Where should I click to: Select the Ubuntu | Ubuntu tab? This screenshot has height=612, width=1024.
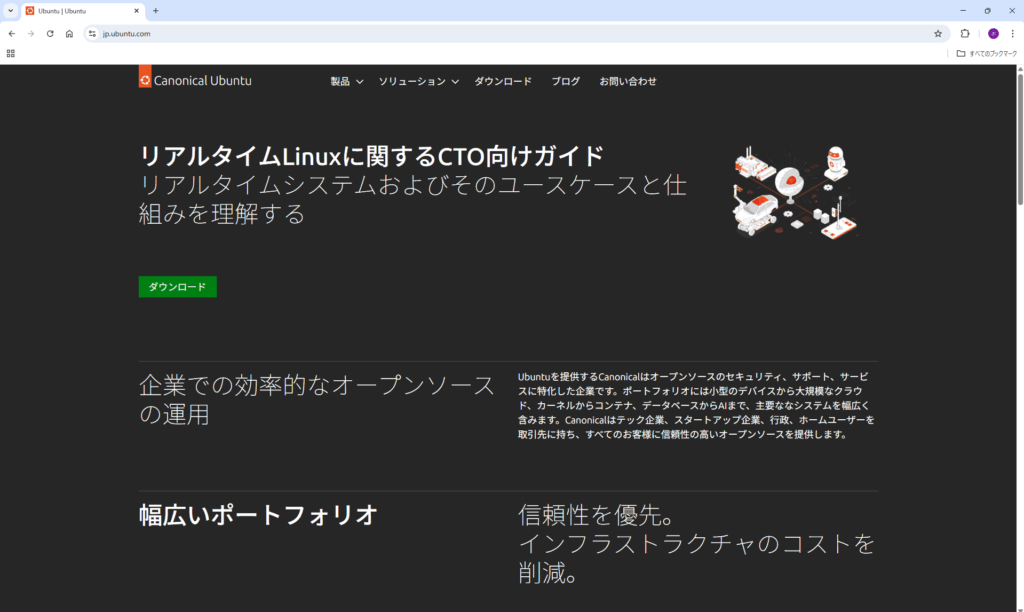(x=80, y=10)
